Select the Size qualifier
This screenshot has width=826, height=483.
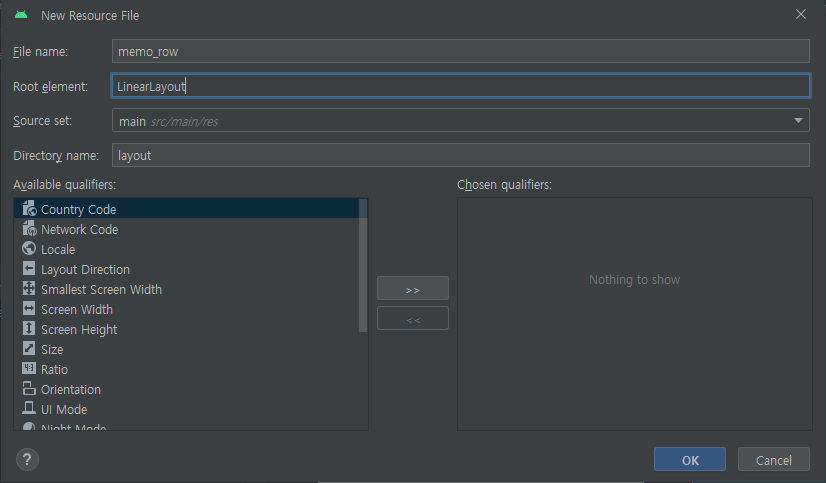click(x=186, y=349)
